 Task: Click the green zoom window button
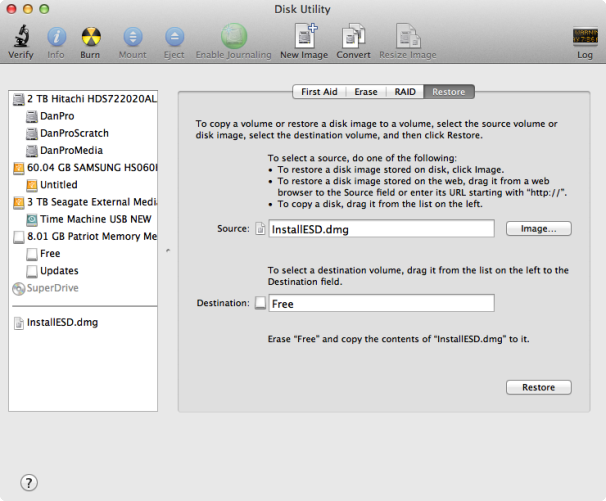[44, 9]
